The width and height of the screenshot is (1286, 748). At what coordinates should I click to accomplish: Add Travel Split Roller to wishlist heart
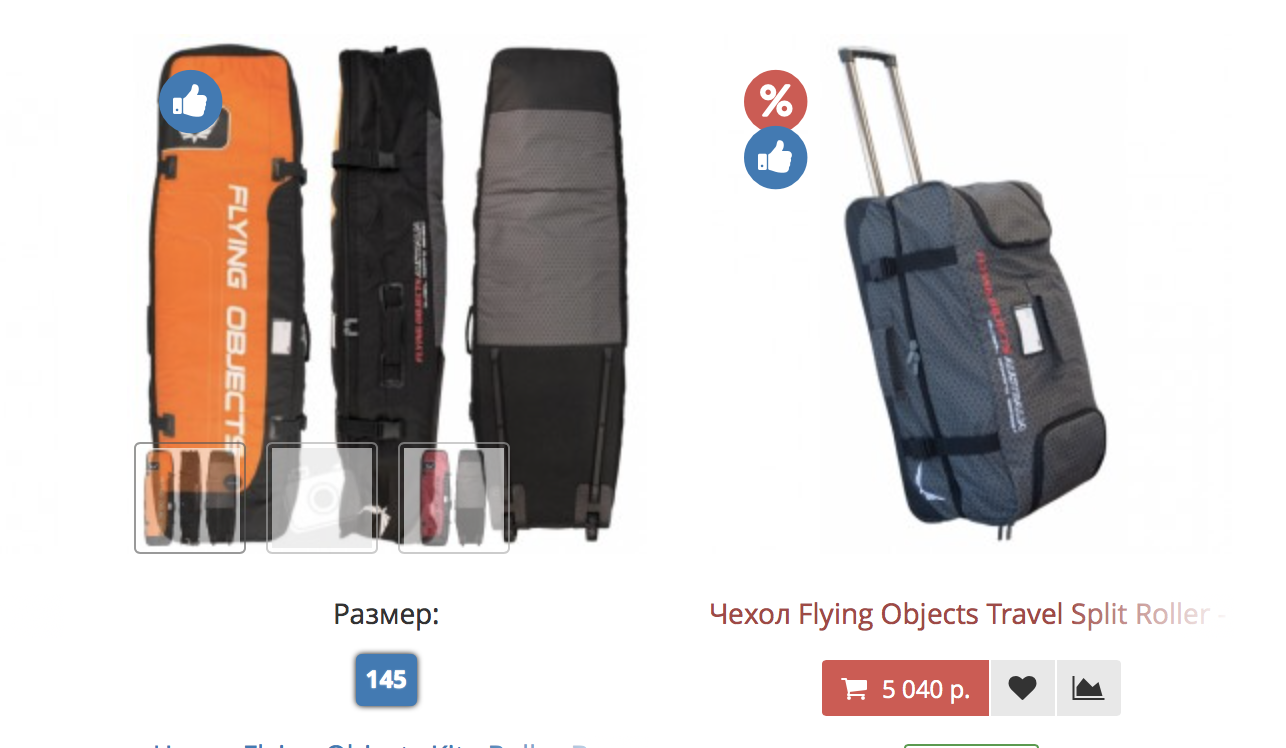pyautogui.click(x=1022, y=688)
